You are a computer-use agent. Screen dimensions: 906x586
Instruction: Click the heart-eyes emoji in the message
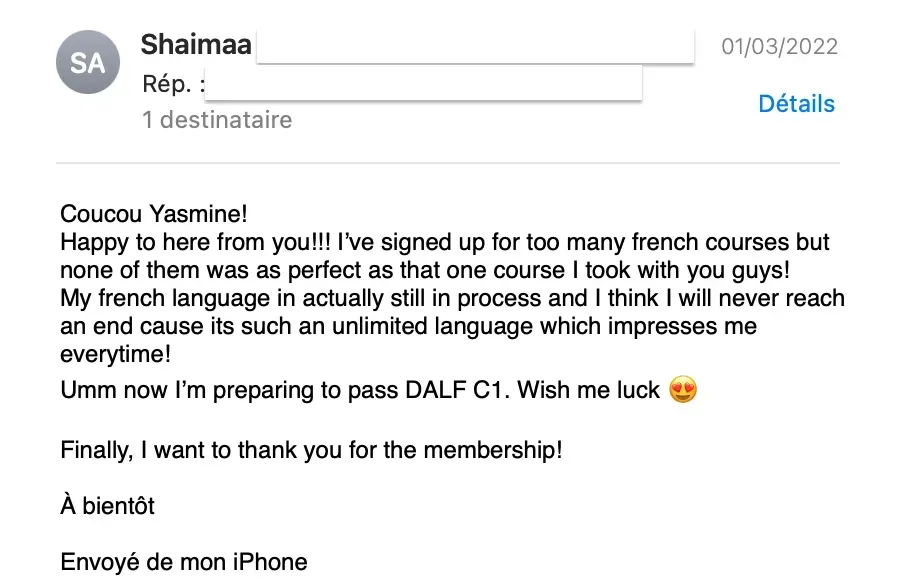pyautogui.click(x=683, y=389)
